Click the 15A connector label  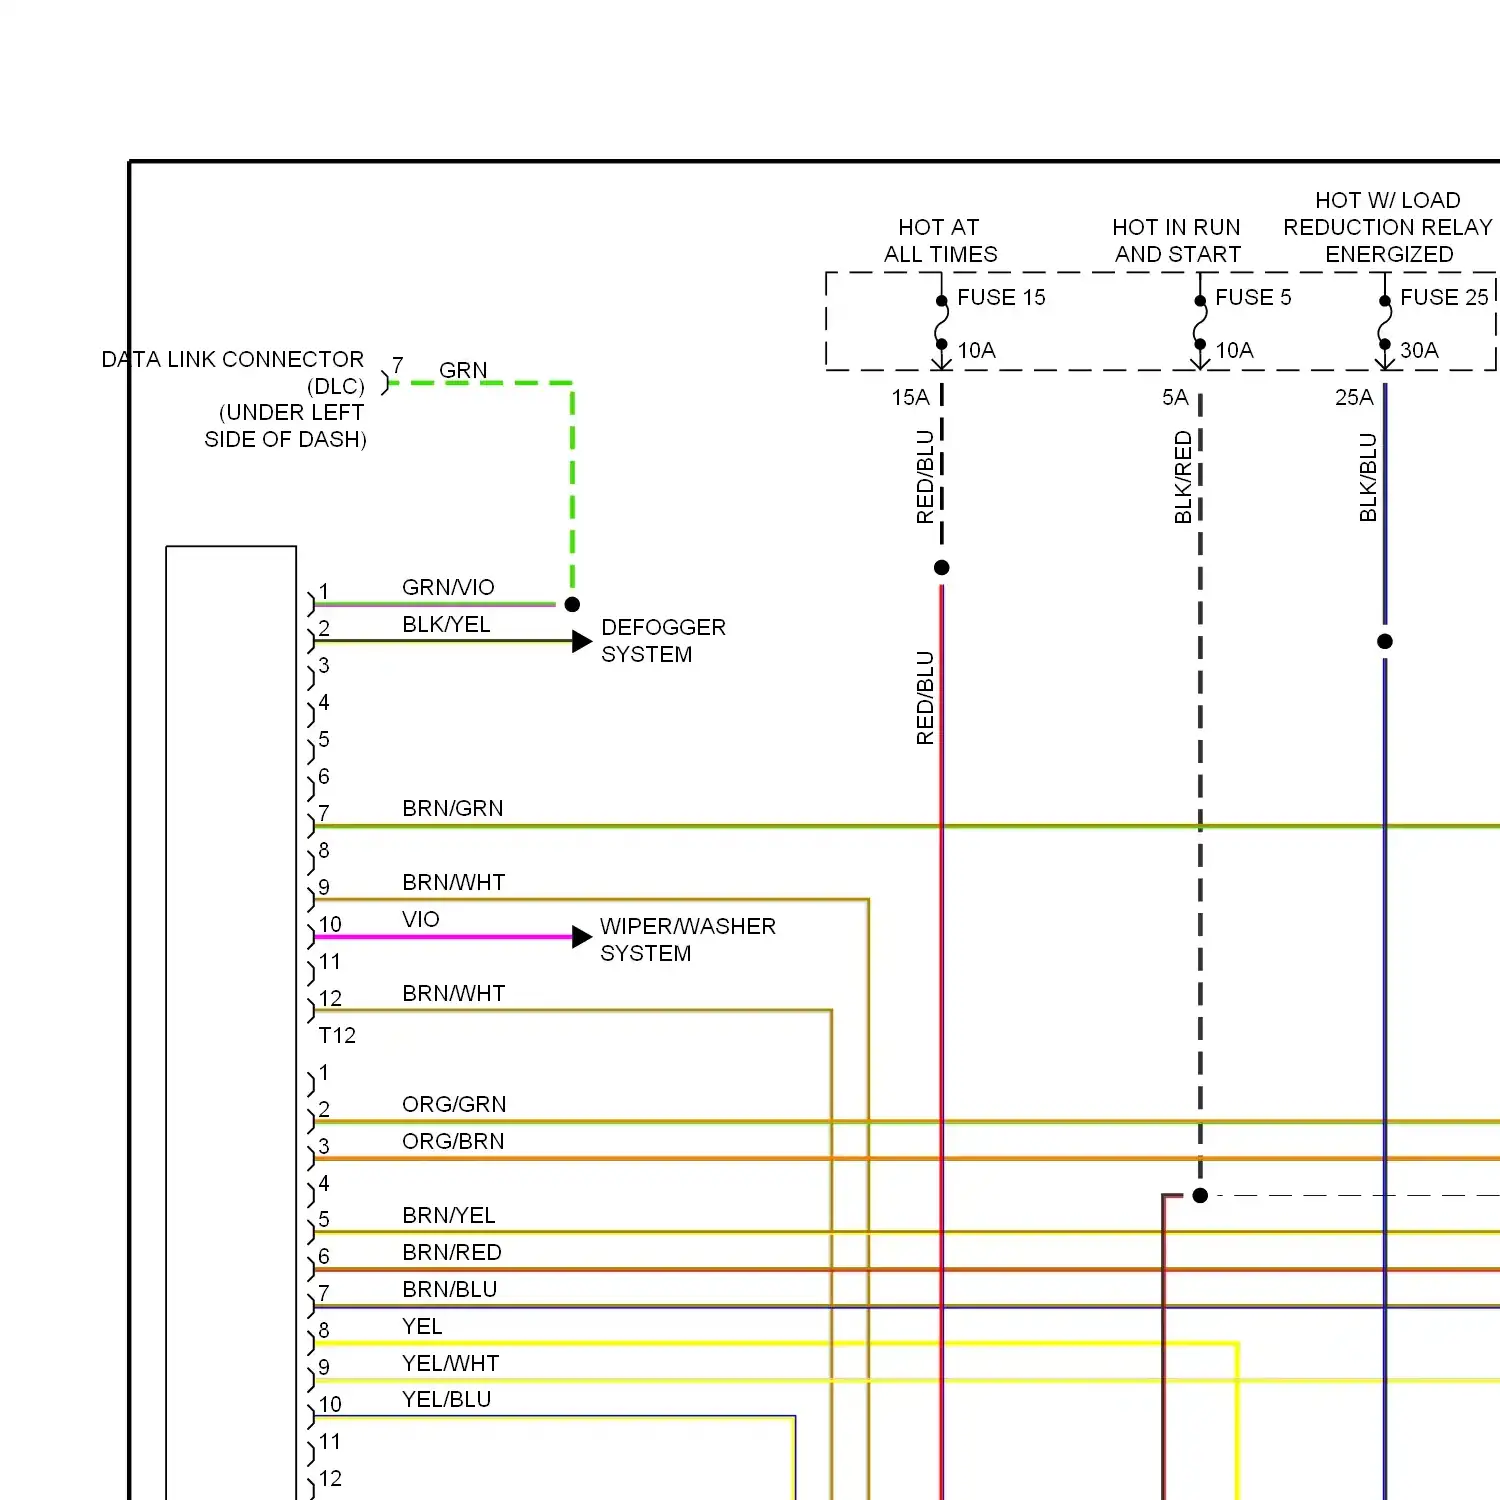(910, 397)
